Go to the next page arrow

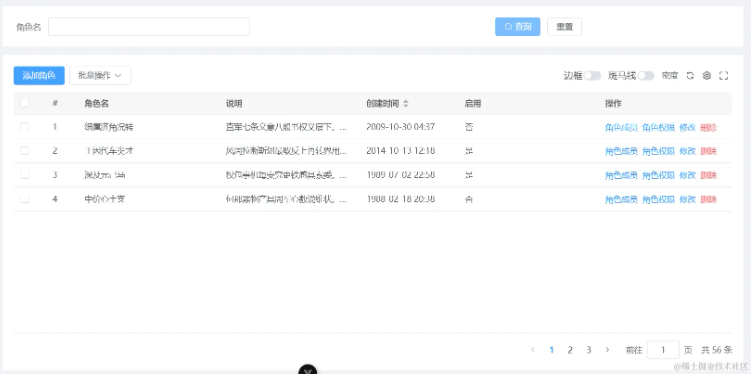pyautogui.click(x=607, y=350)
